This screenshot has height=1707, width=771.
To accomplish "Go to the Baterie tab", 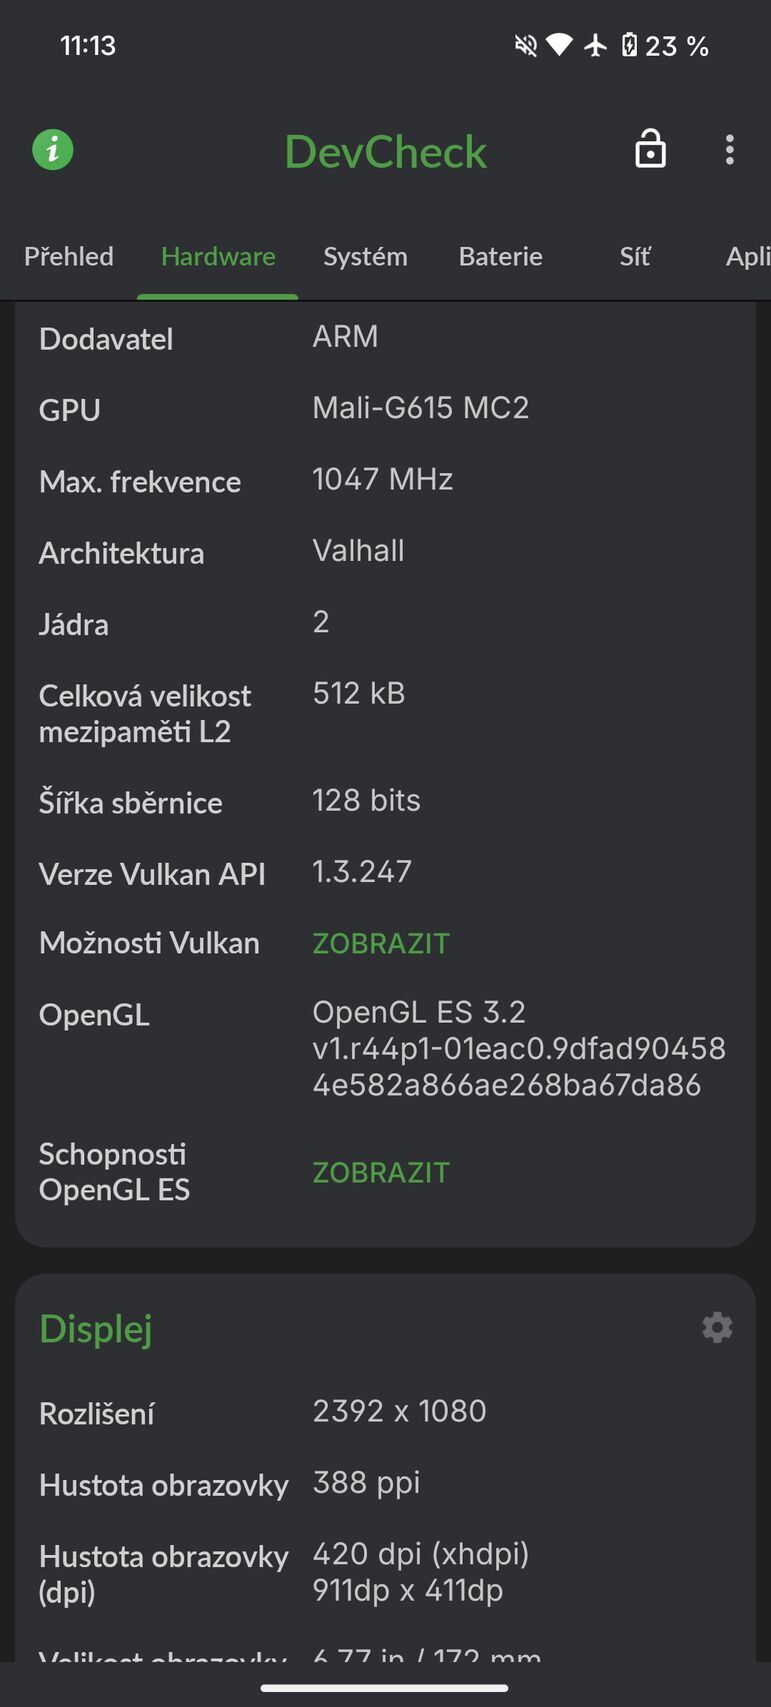I will (x=500, y=257).
